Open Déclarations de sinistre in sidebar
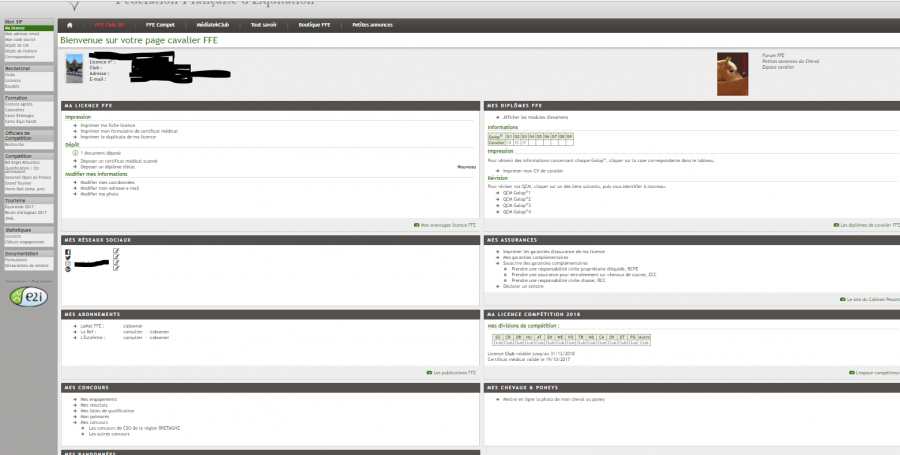This screenshot has width=900, height=455. coord(27,266)
